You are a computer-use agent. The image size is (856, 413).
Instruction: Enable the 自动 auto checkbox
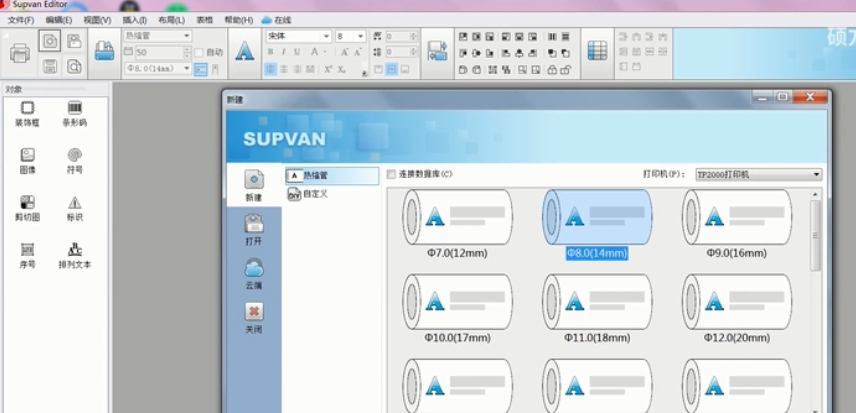coord(199,52)
